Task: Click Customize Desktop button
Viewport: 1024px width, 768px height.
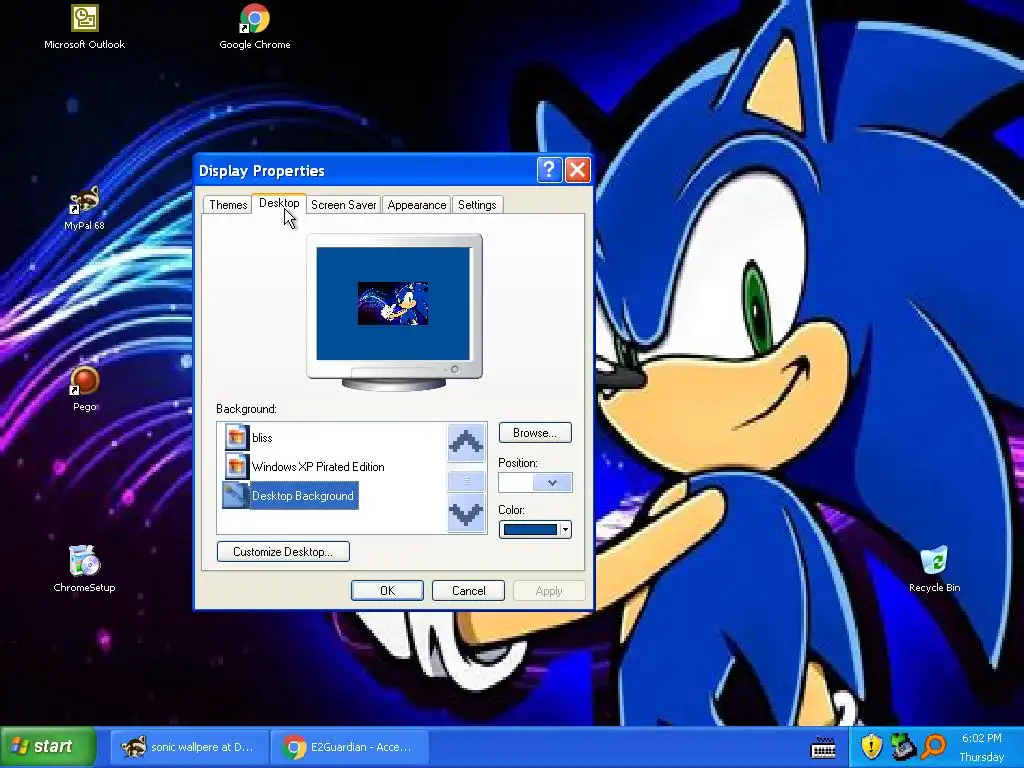Action: click(x=283, y=552)
